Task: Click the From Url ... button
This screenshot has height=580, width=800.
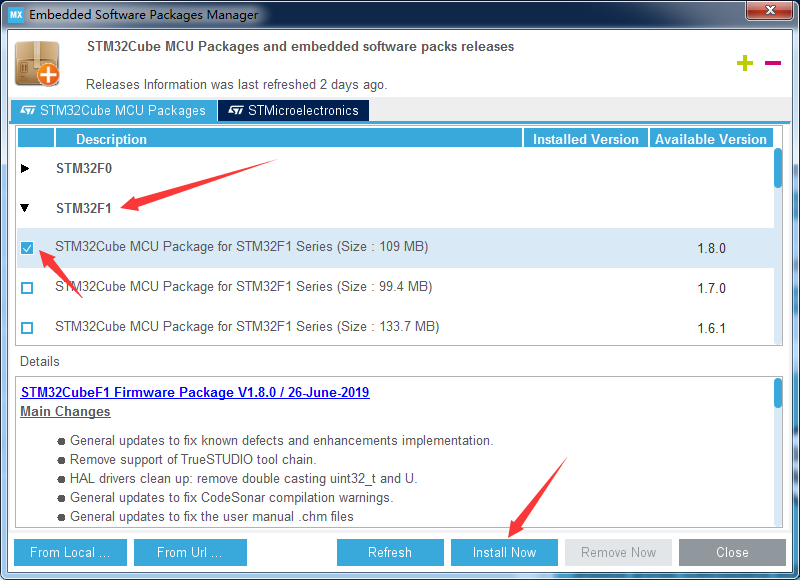Action: 190,552
